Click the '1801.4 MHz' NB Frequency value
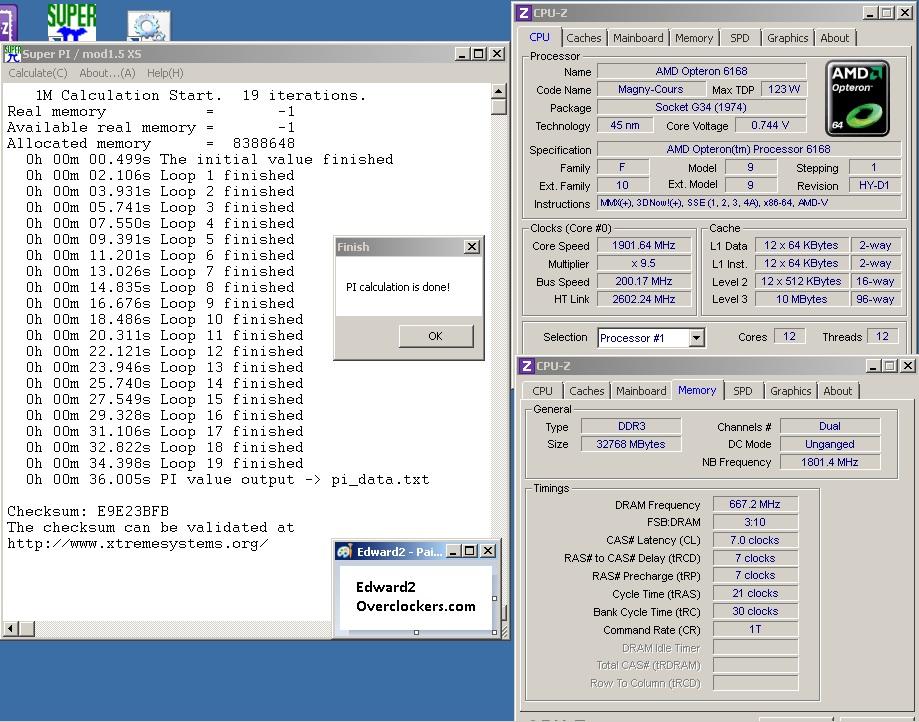This screenshot has width=919, height=722. (x=829, y=462)
